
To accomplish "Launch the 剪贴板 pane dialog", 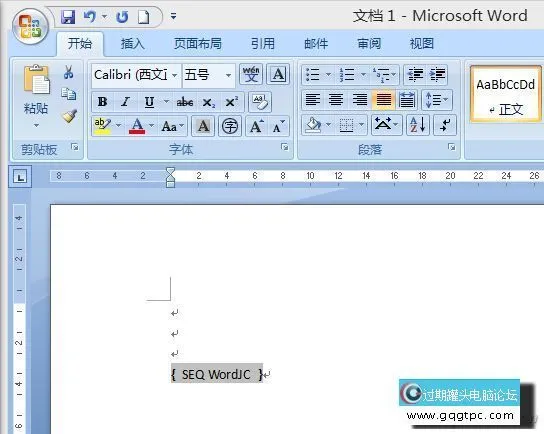I will 75,147.
